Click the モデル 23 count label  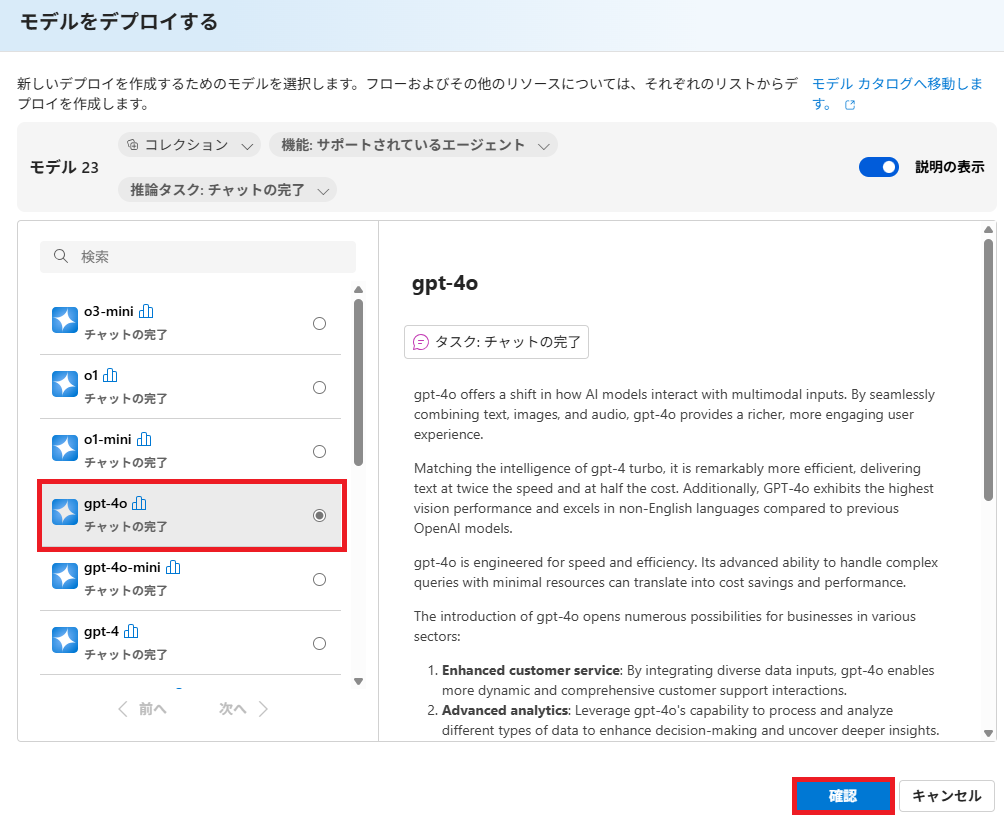(65, 167)
